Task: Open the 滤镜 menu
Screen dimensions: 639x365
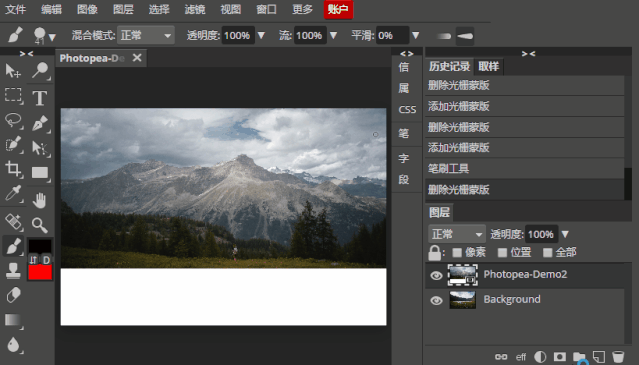Action: click(x=195, y=9)
